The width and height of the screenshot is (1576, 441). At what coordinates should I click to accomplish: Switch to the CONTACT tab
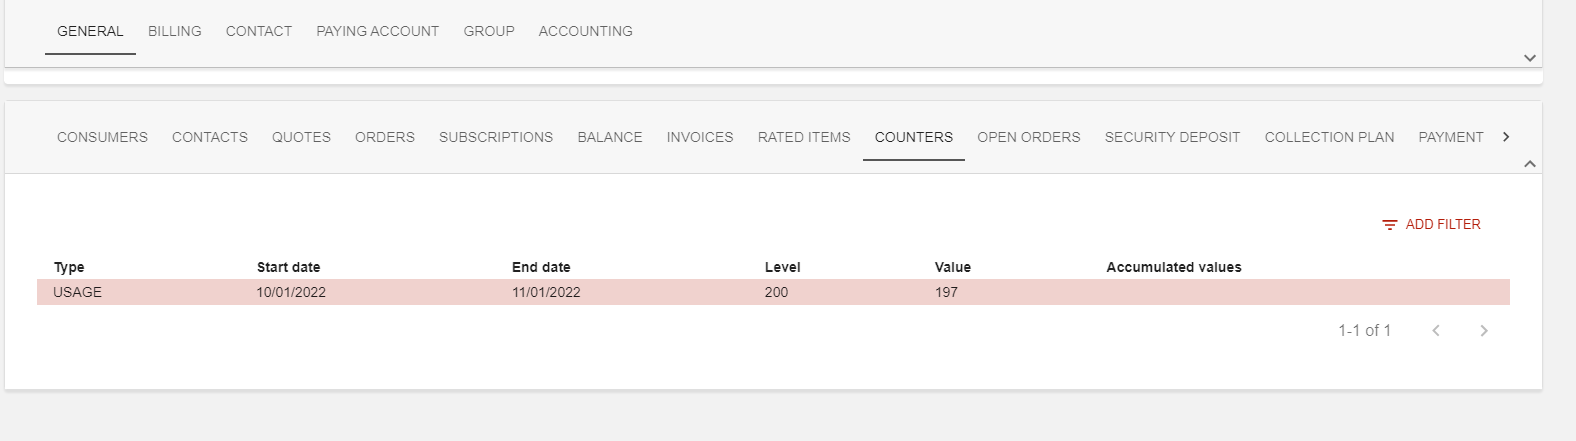tap(258, 31)
